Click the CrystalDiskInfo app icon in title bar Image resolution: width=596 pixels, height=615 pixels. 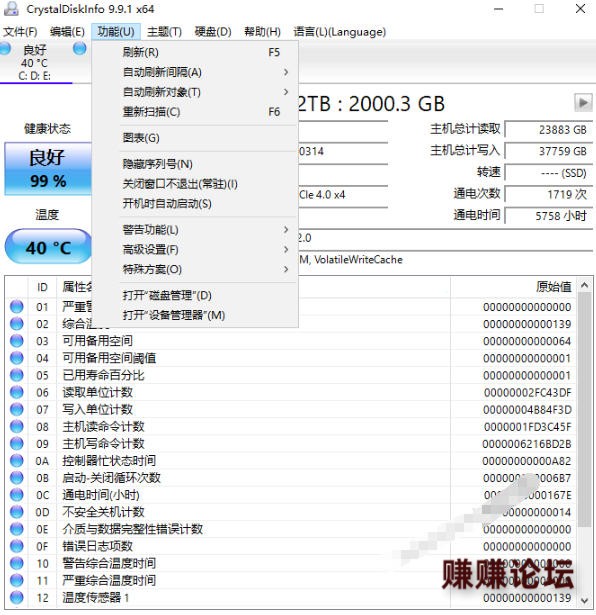(11, 9)
